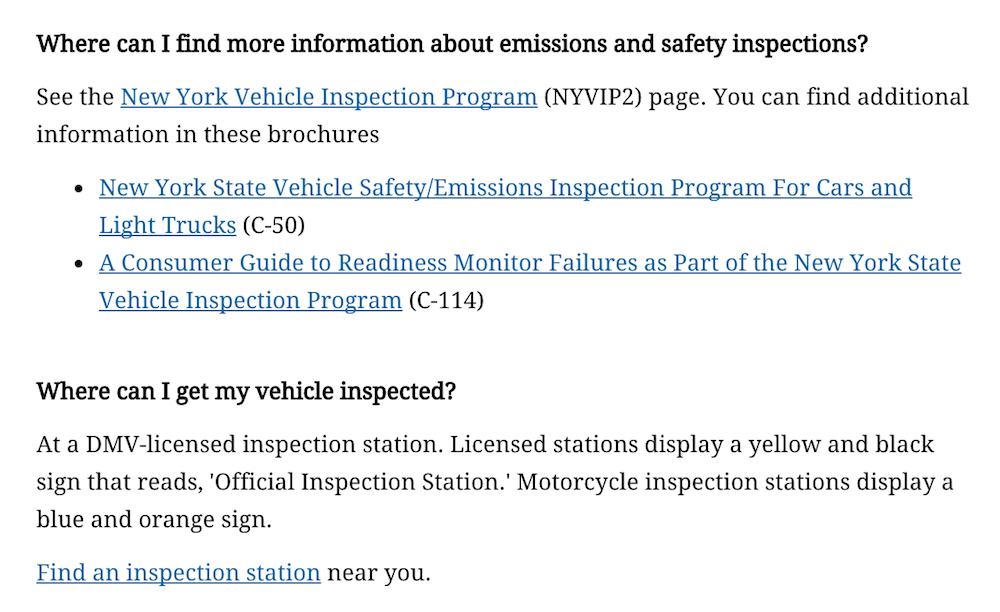1000x612 pixels.
Task: Click the (C-114) brochure code
Action: coord(446,300)
